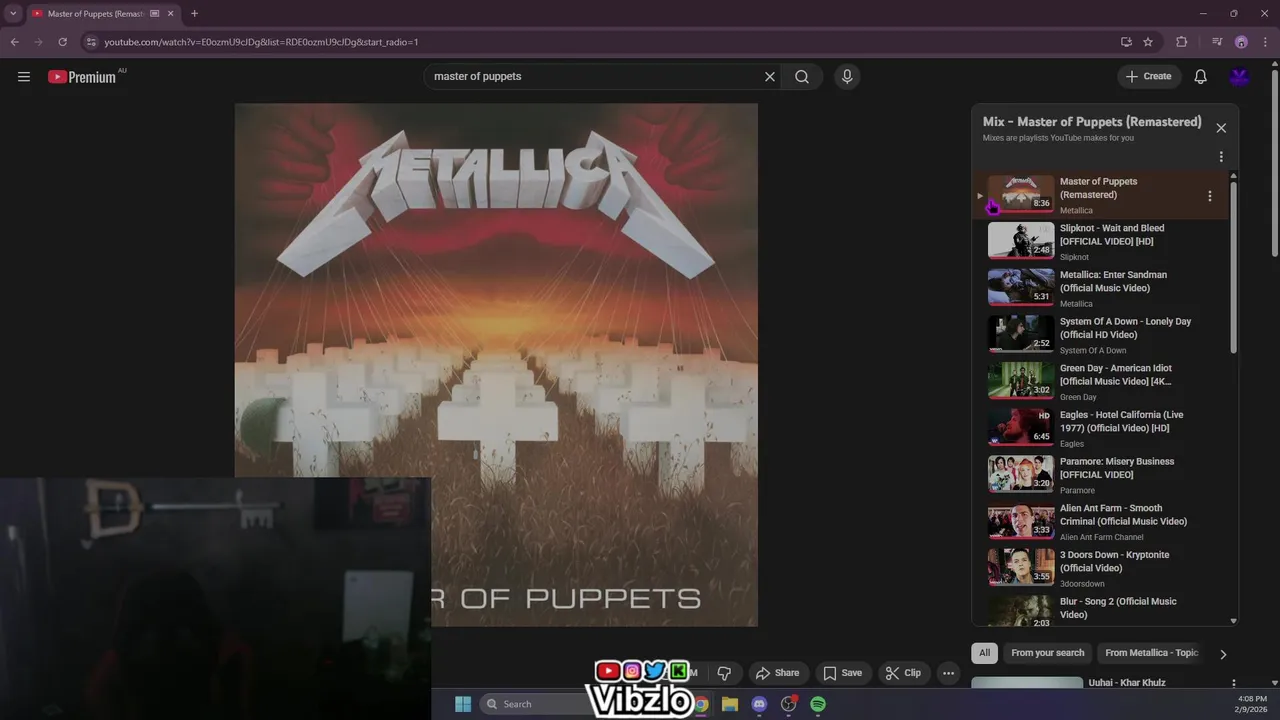
Task: Click the Master of Puppets video player
Action: pos(496,365)
